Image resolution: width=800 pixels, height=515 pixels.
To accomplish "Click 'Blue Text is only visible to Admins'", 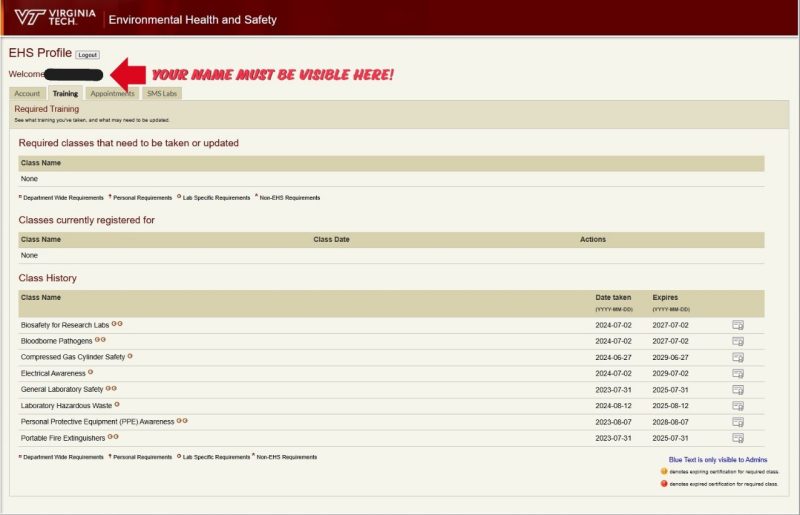I will (718, 460).
